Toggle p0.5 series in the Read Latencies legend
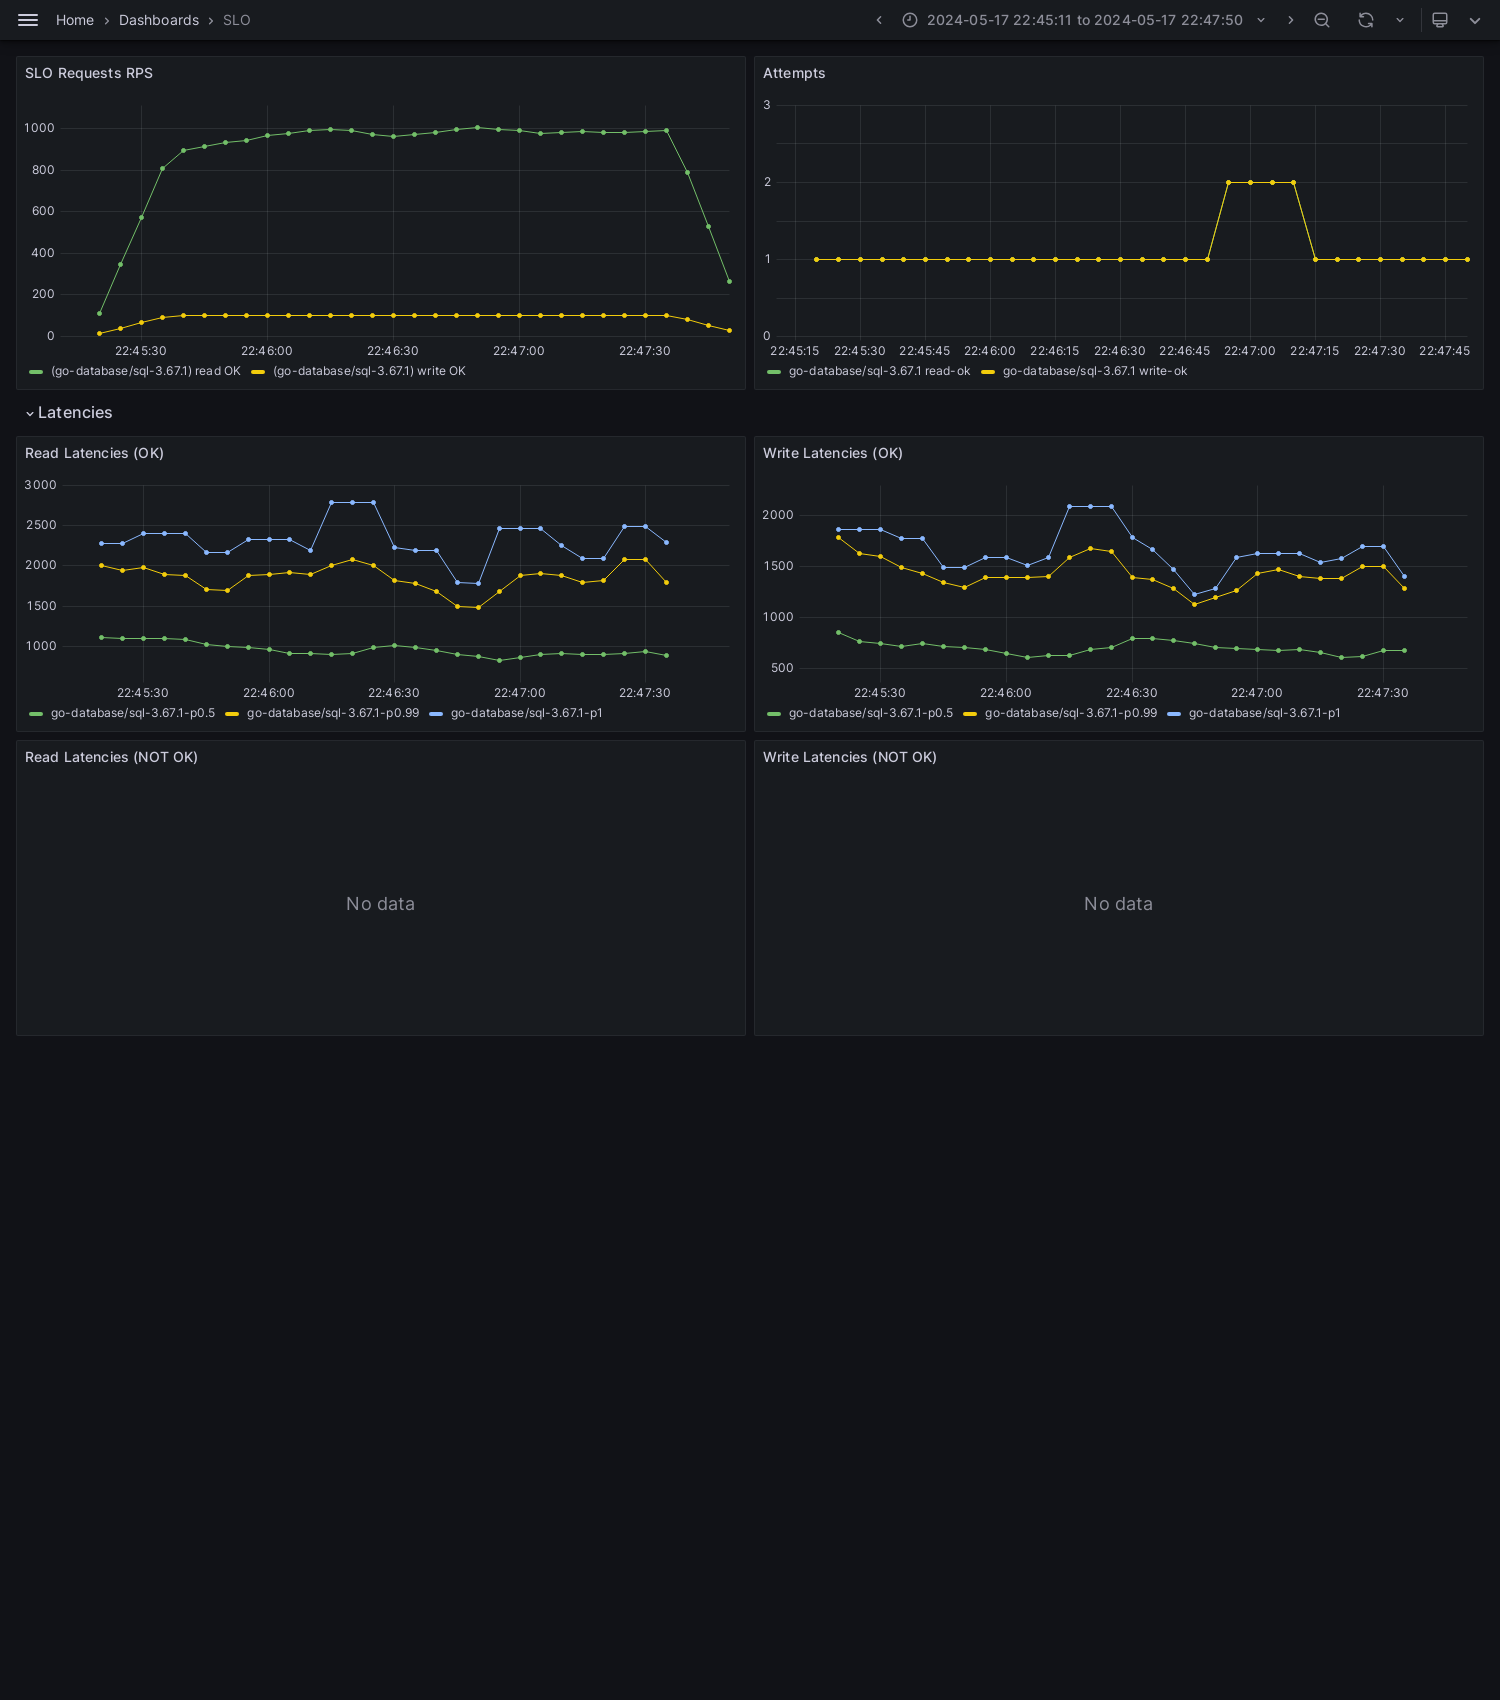 pyautogui.click(x=133, y=713)
